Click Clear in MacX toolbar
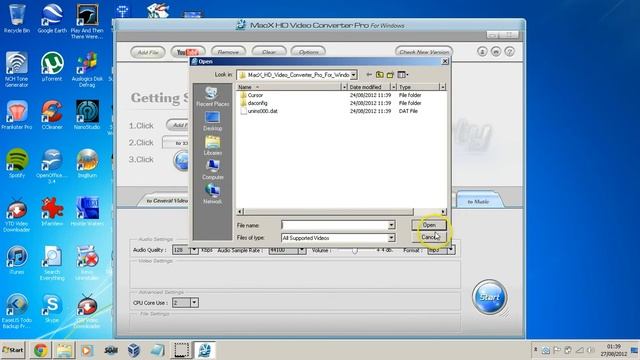 (x=269, y=52)
